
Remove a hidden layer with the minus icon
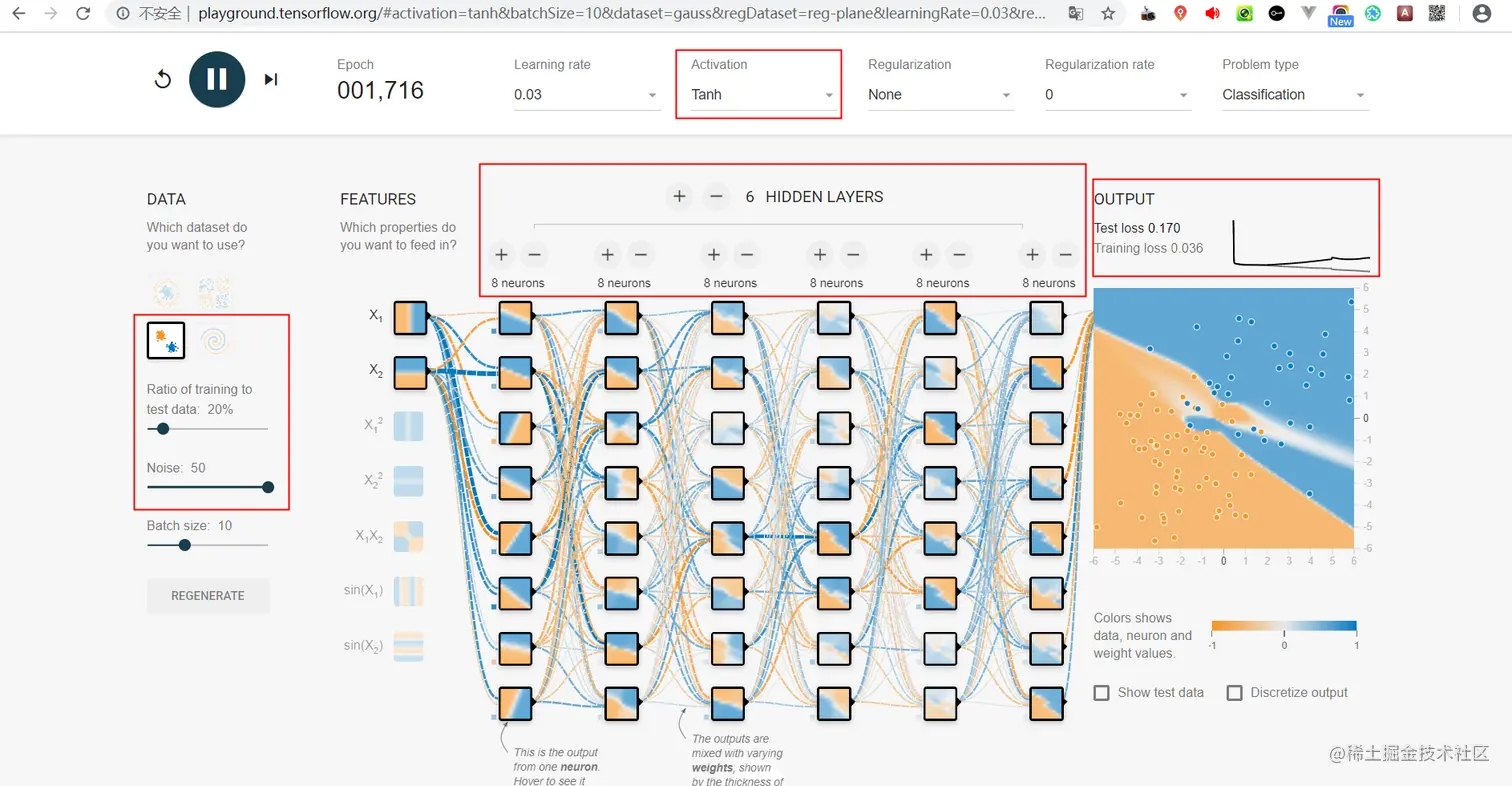716,197
